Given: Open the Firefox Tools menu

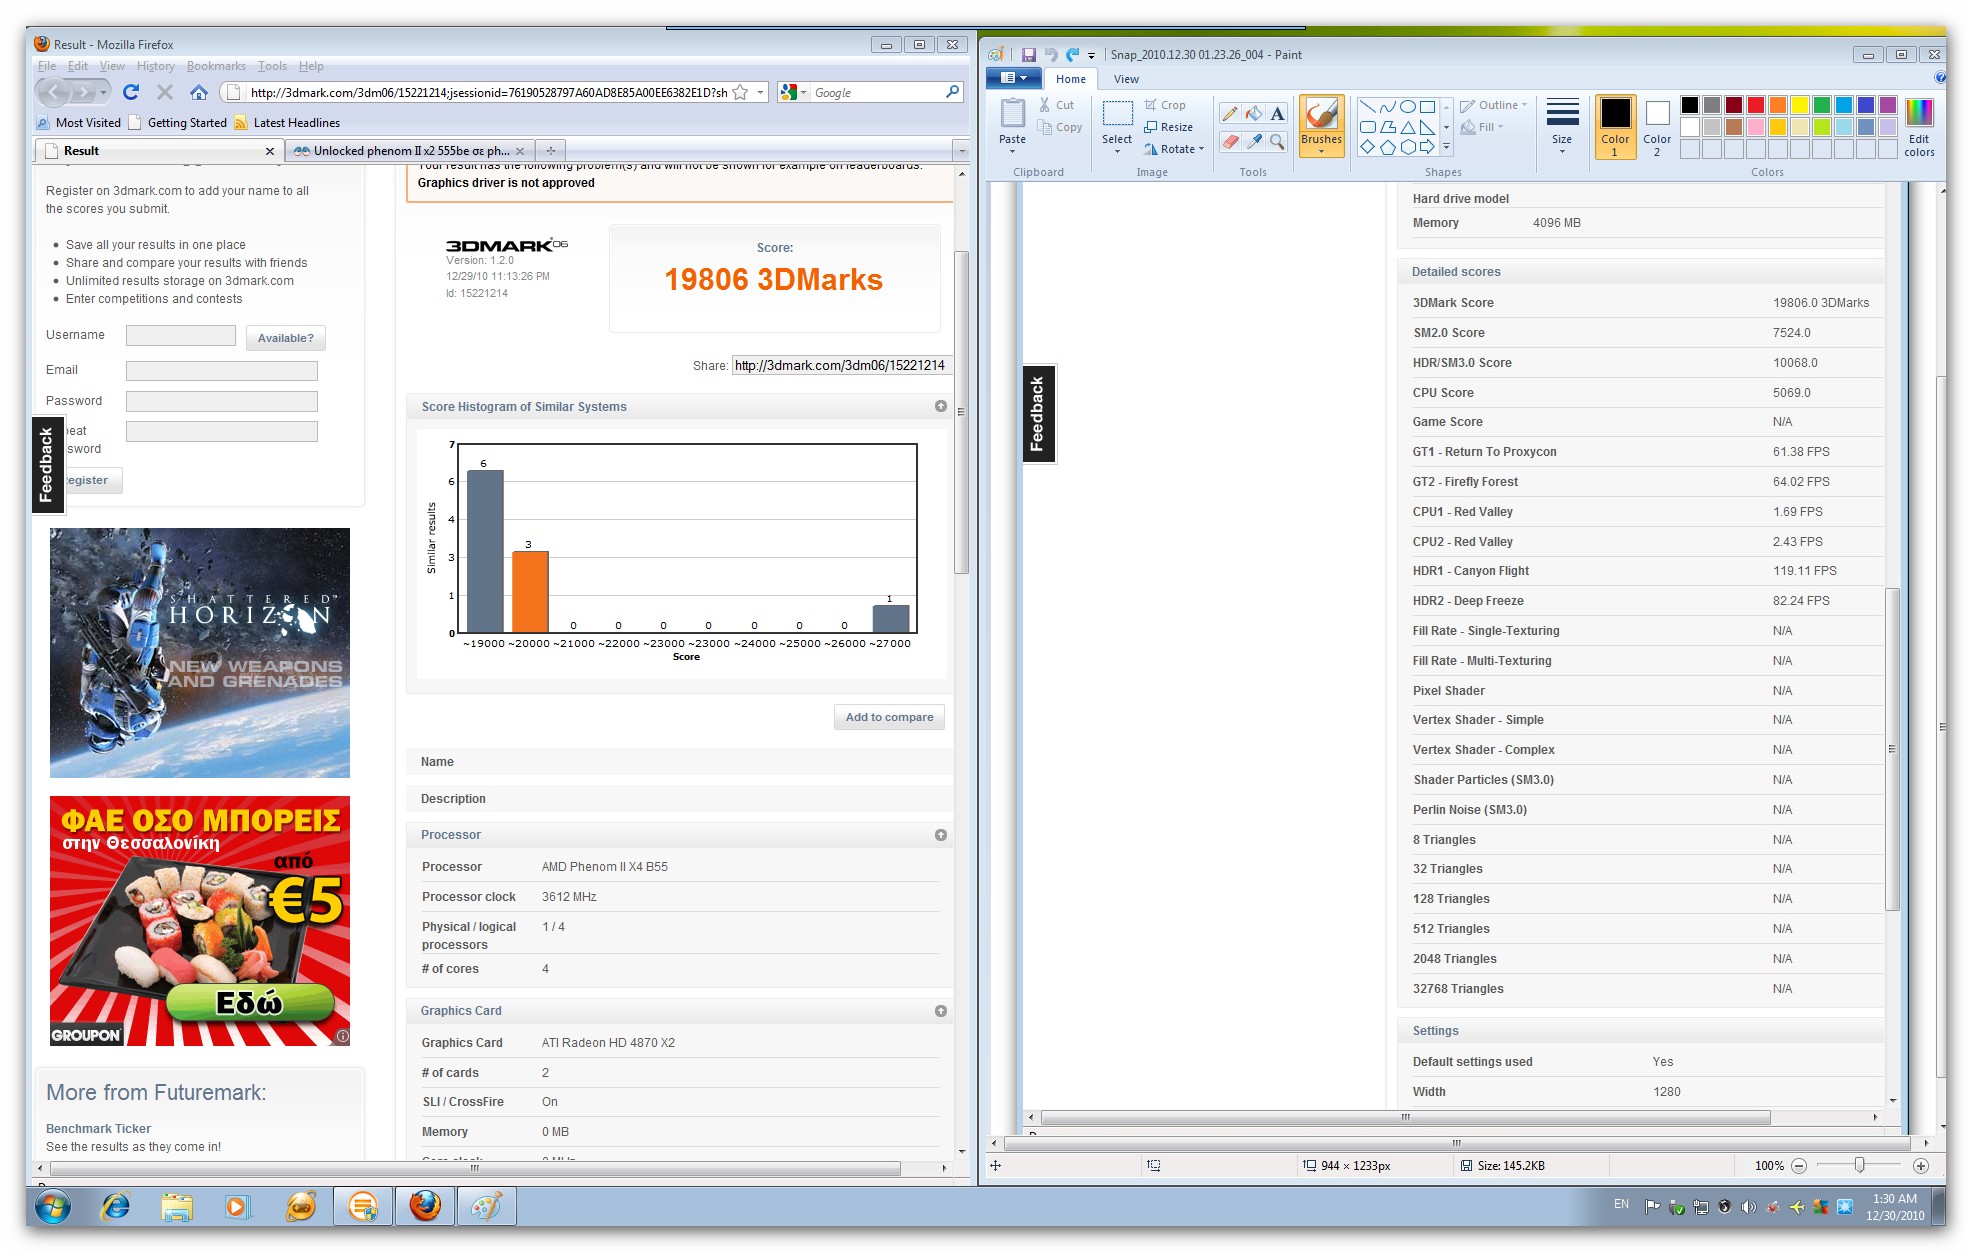Looking at the screenshot, I should pos(272,66).
